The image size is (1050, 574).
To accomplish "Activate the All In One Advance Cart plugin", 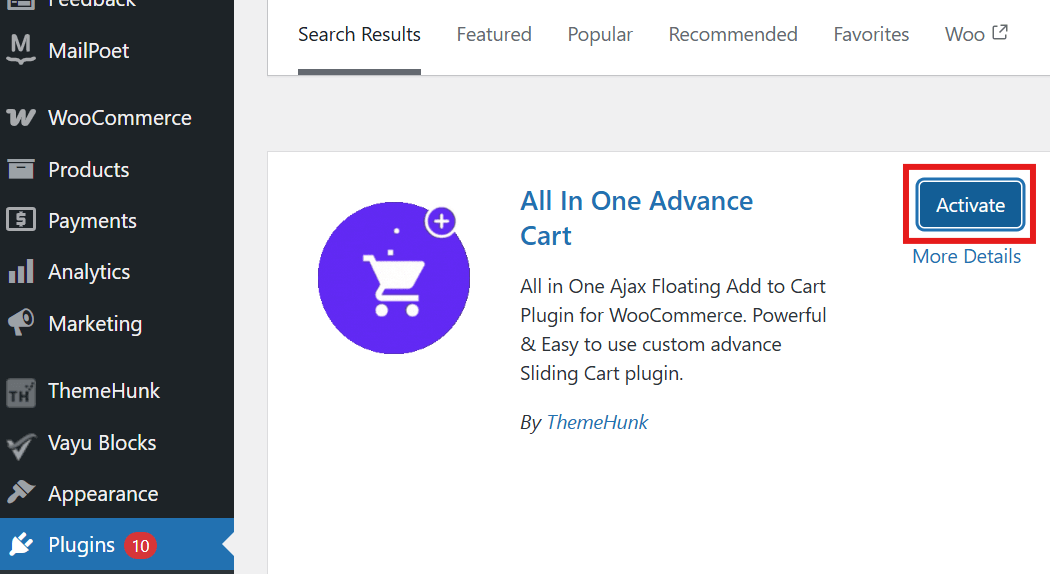I will (970, 205).
